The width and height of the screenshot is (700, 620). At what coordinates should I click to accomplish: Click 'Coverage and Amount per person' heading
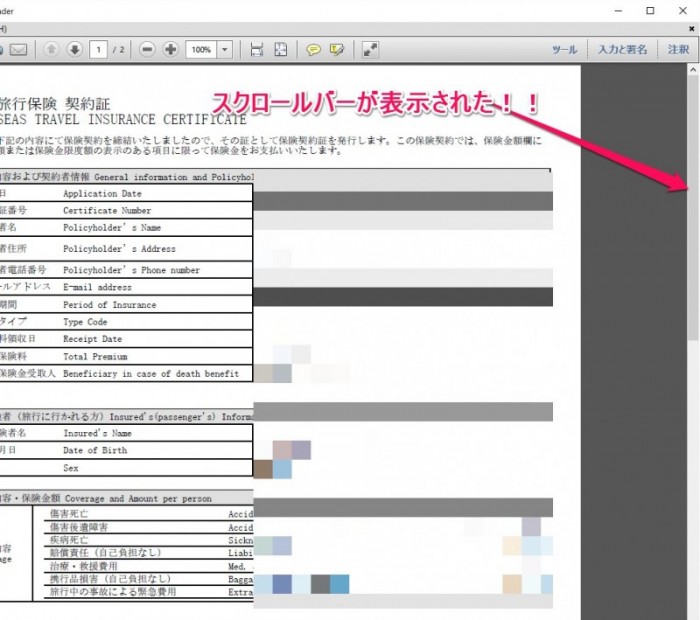tap(138, 499)
